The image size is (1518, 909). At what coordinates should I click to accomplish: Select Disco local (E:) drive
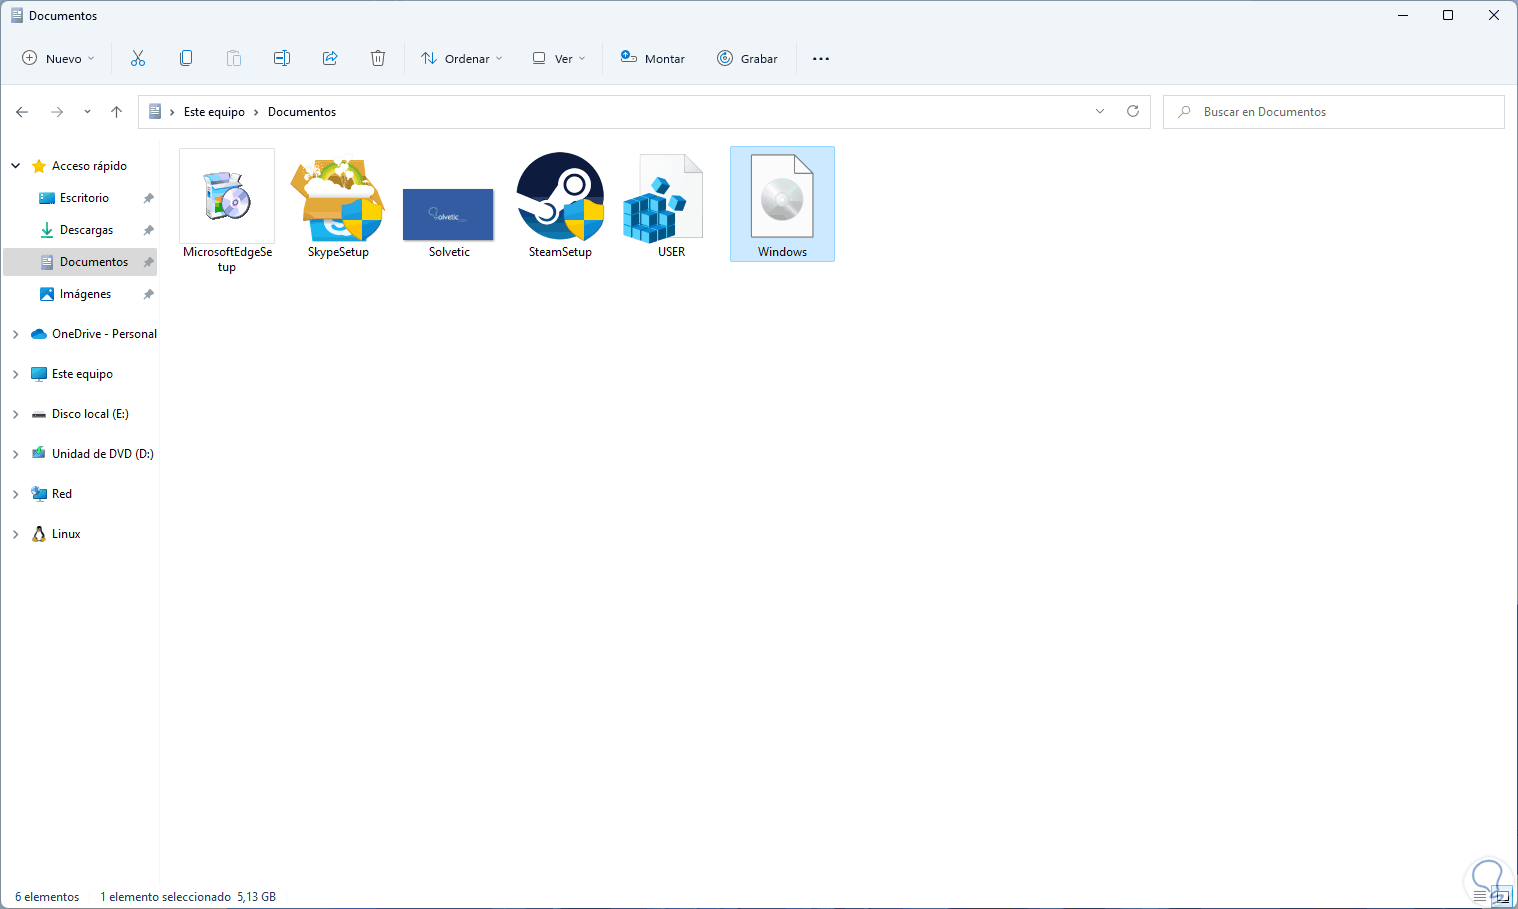(x=90, y=414)
